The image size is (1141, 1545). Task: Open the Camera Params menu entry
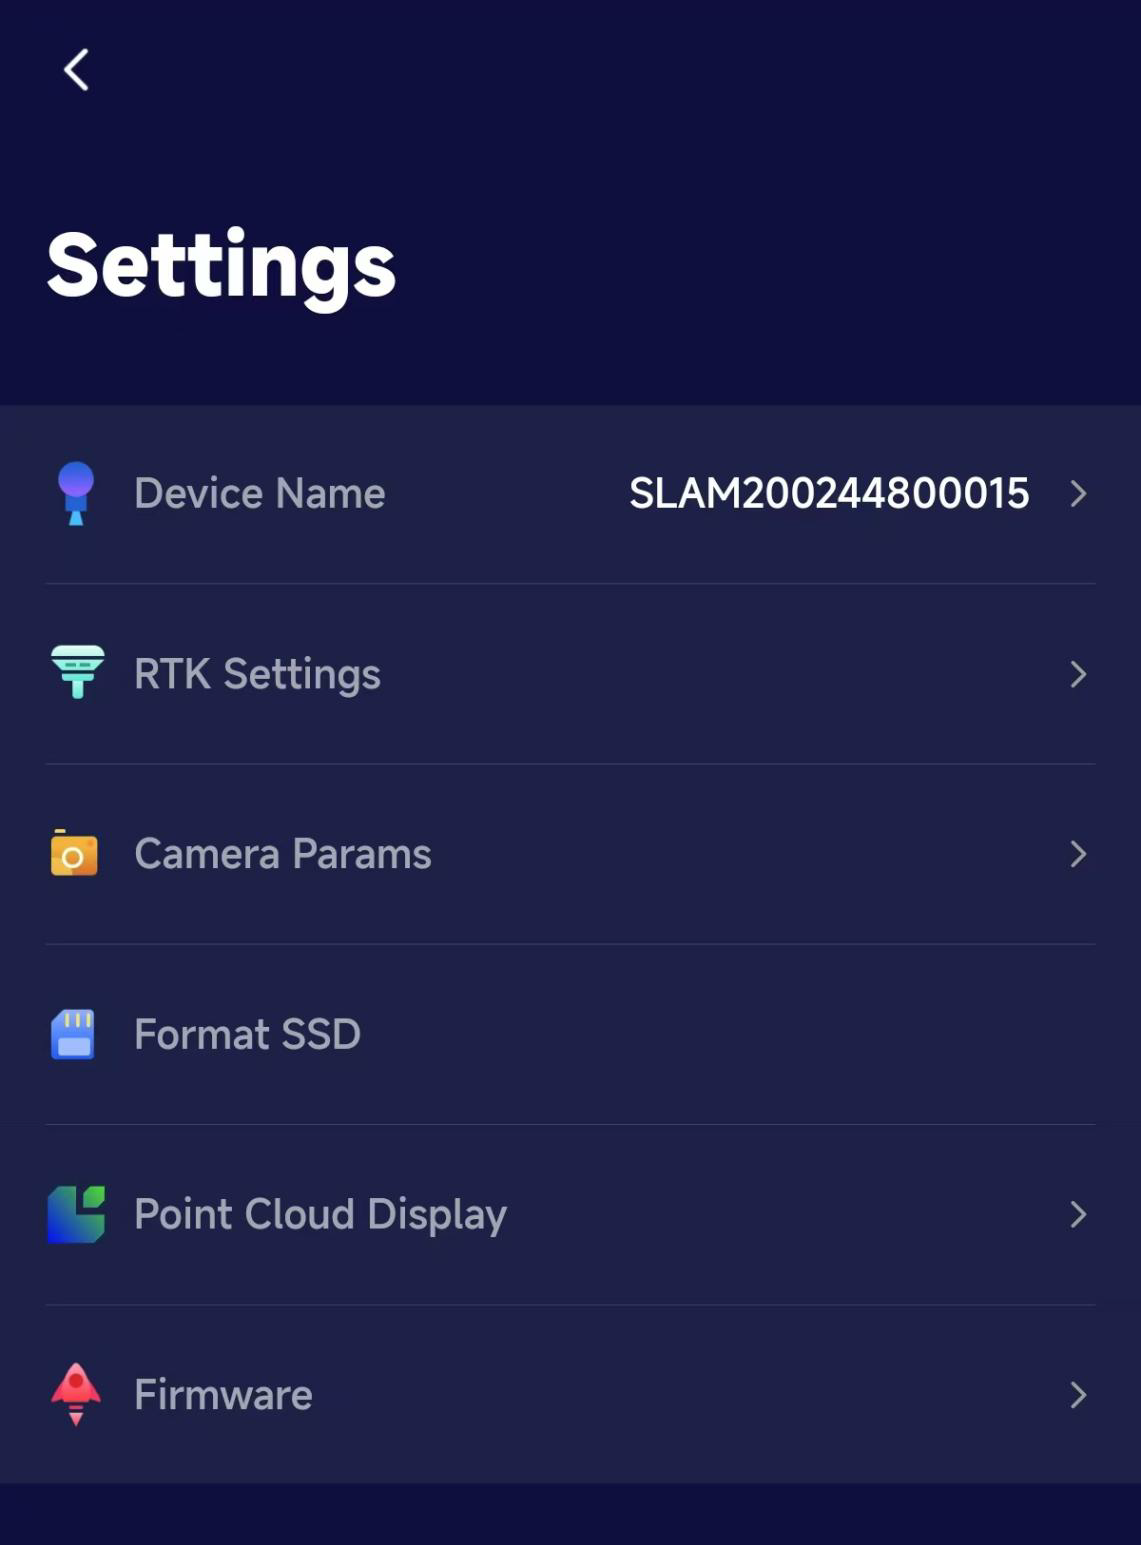tap(283, 854)
